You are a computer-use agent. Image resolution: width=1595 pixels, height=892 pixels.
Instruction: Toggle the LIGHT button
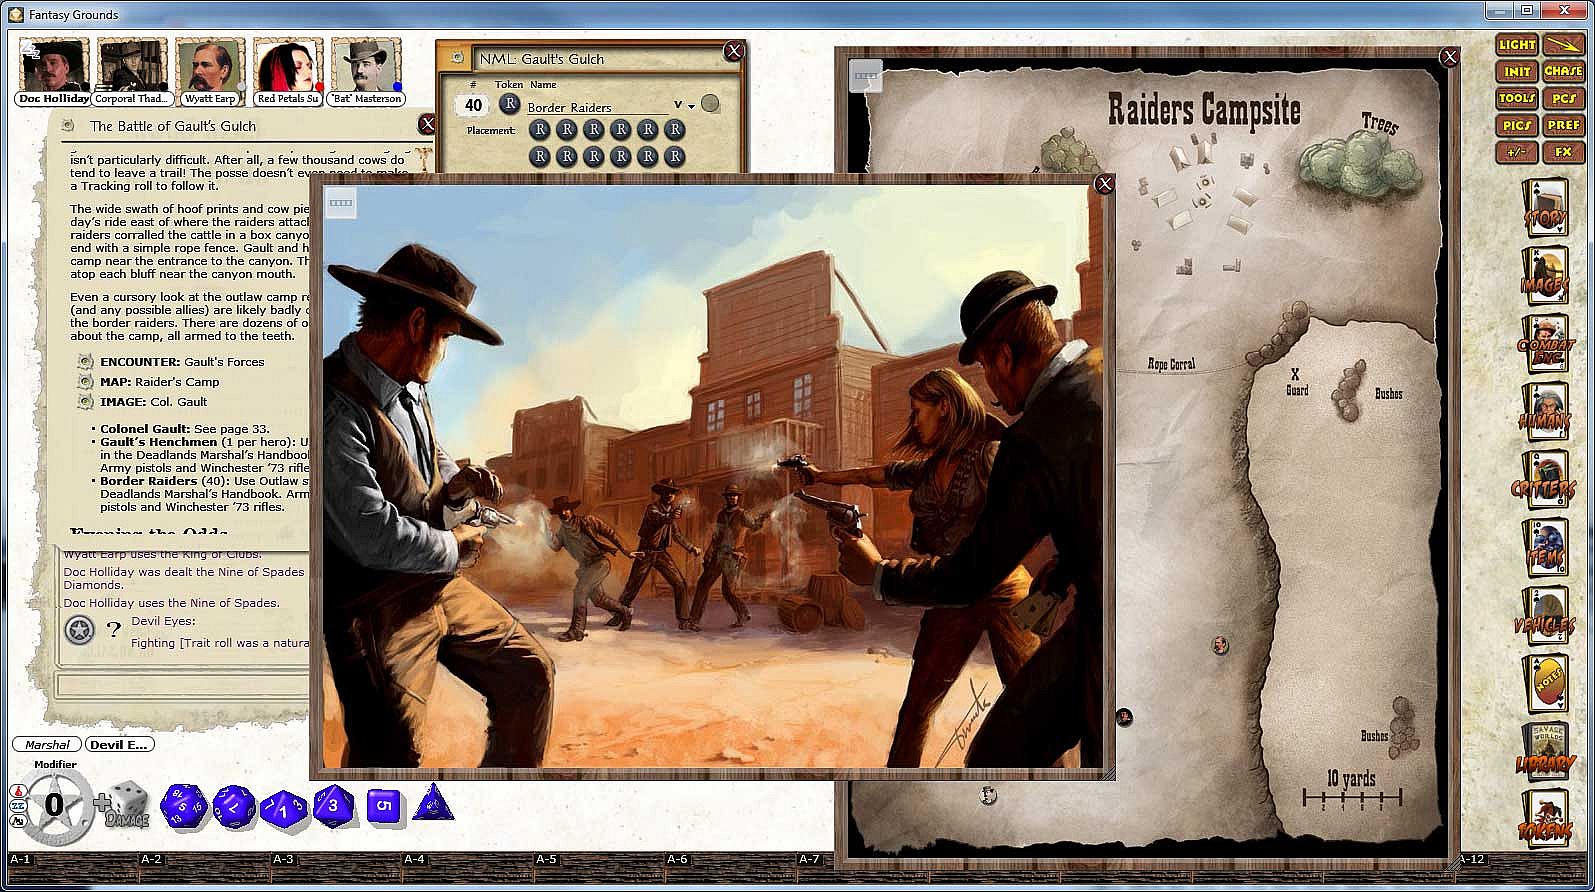click(1517, 45)
